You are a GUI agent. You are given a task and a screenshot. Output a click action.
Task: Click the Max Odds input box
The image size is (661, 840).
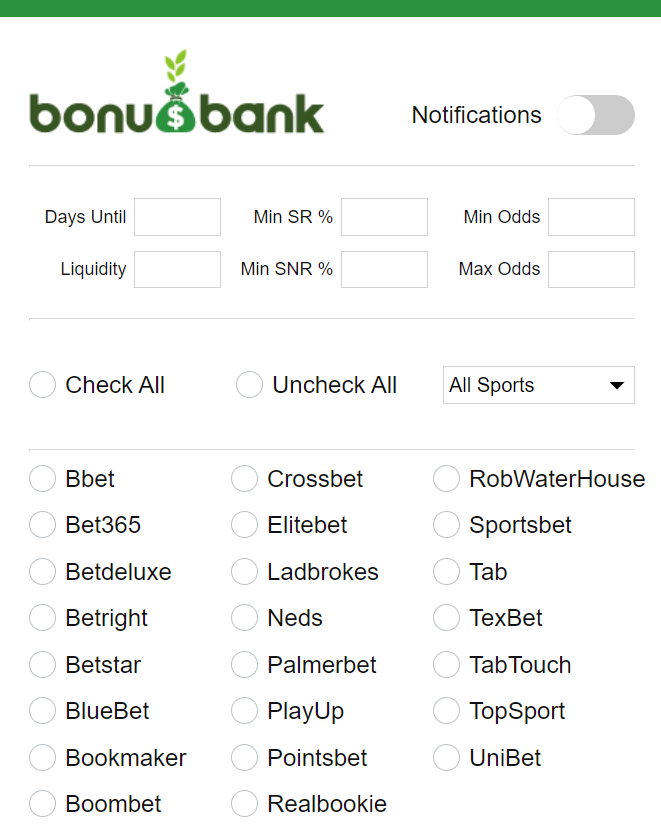coord(591,269)
